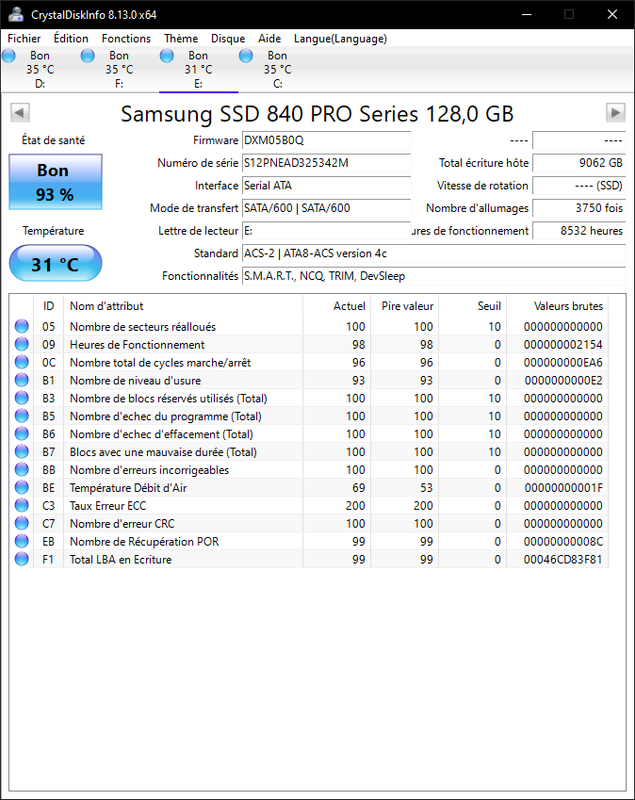Click status orb for attribute 0C row

[21, 362]
